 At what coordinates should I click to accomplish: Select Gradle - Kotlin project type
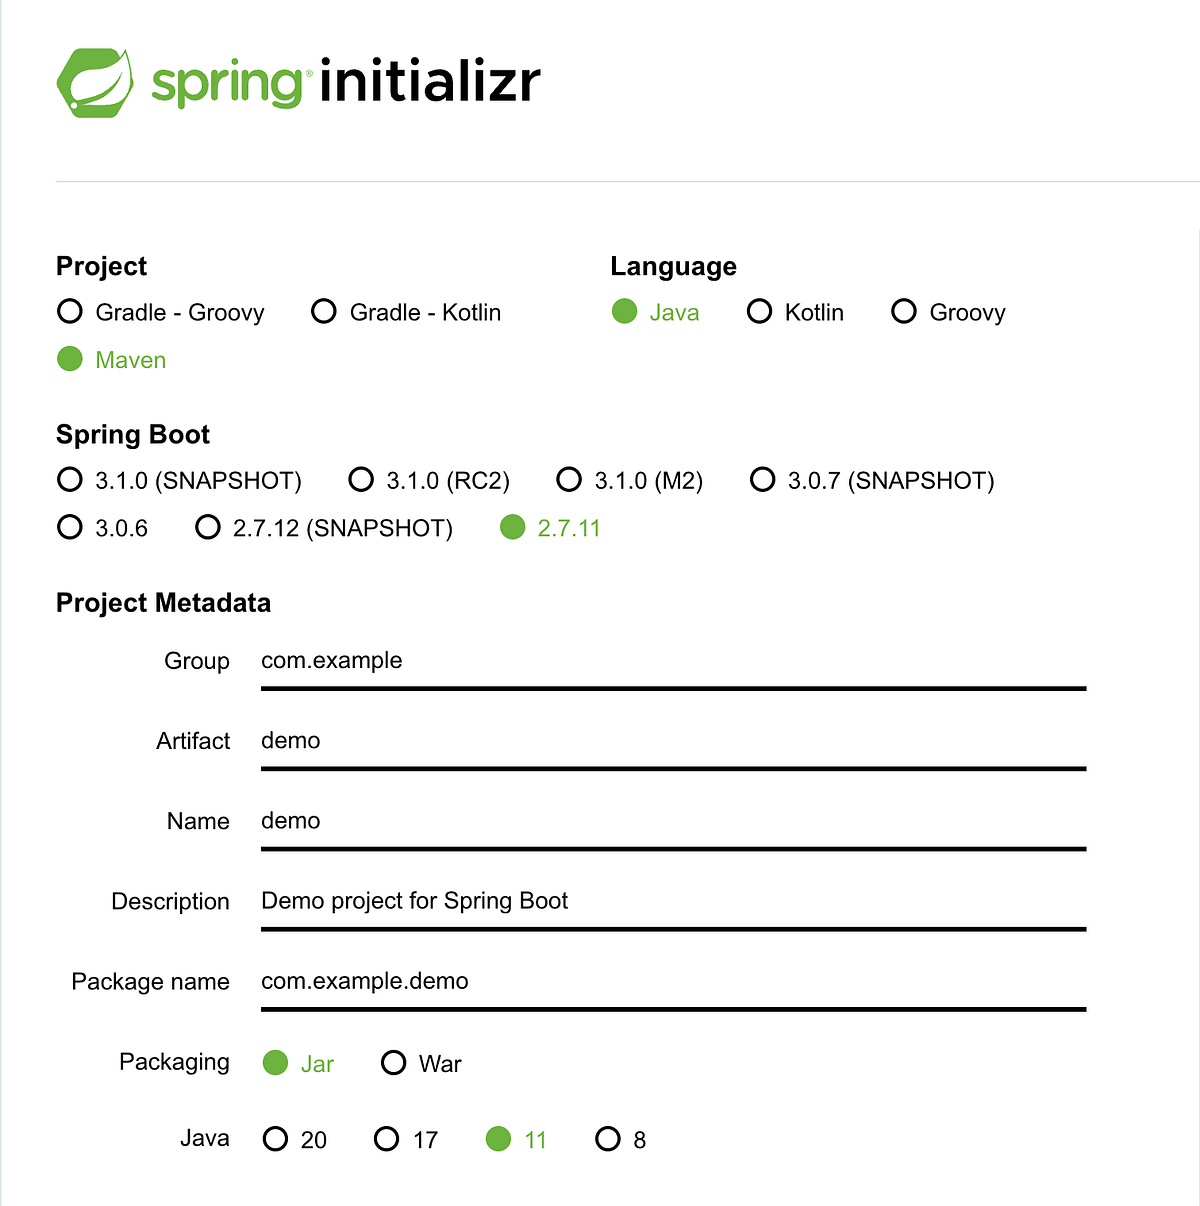tap(324, 311)
